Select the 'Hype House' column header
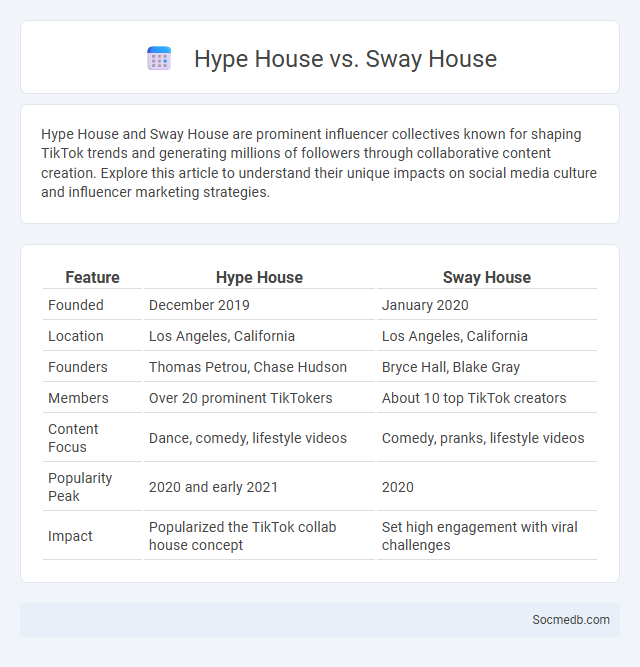 tap(259, 277)
